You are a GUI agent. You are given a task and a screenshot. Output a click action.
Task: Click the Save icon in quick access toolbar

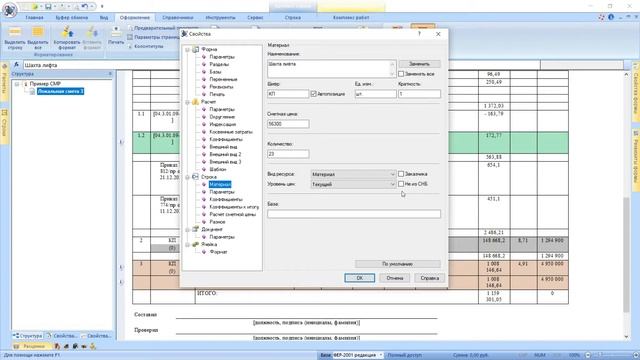click(48, 6)
